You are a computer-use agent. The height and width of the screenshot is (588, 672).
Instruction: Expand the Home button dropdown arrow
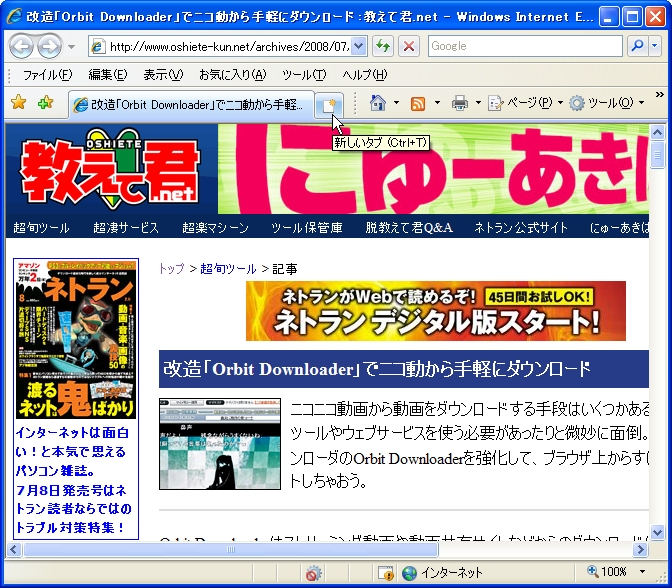396,103
